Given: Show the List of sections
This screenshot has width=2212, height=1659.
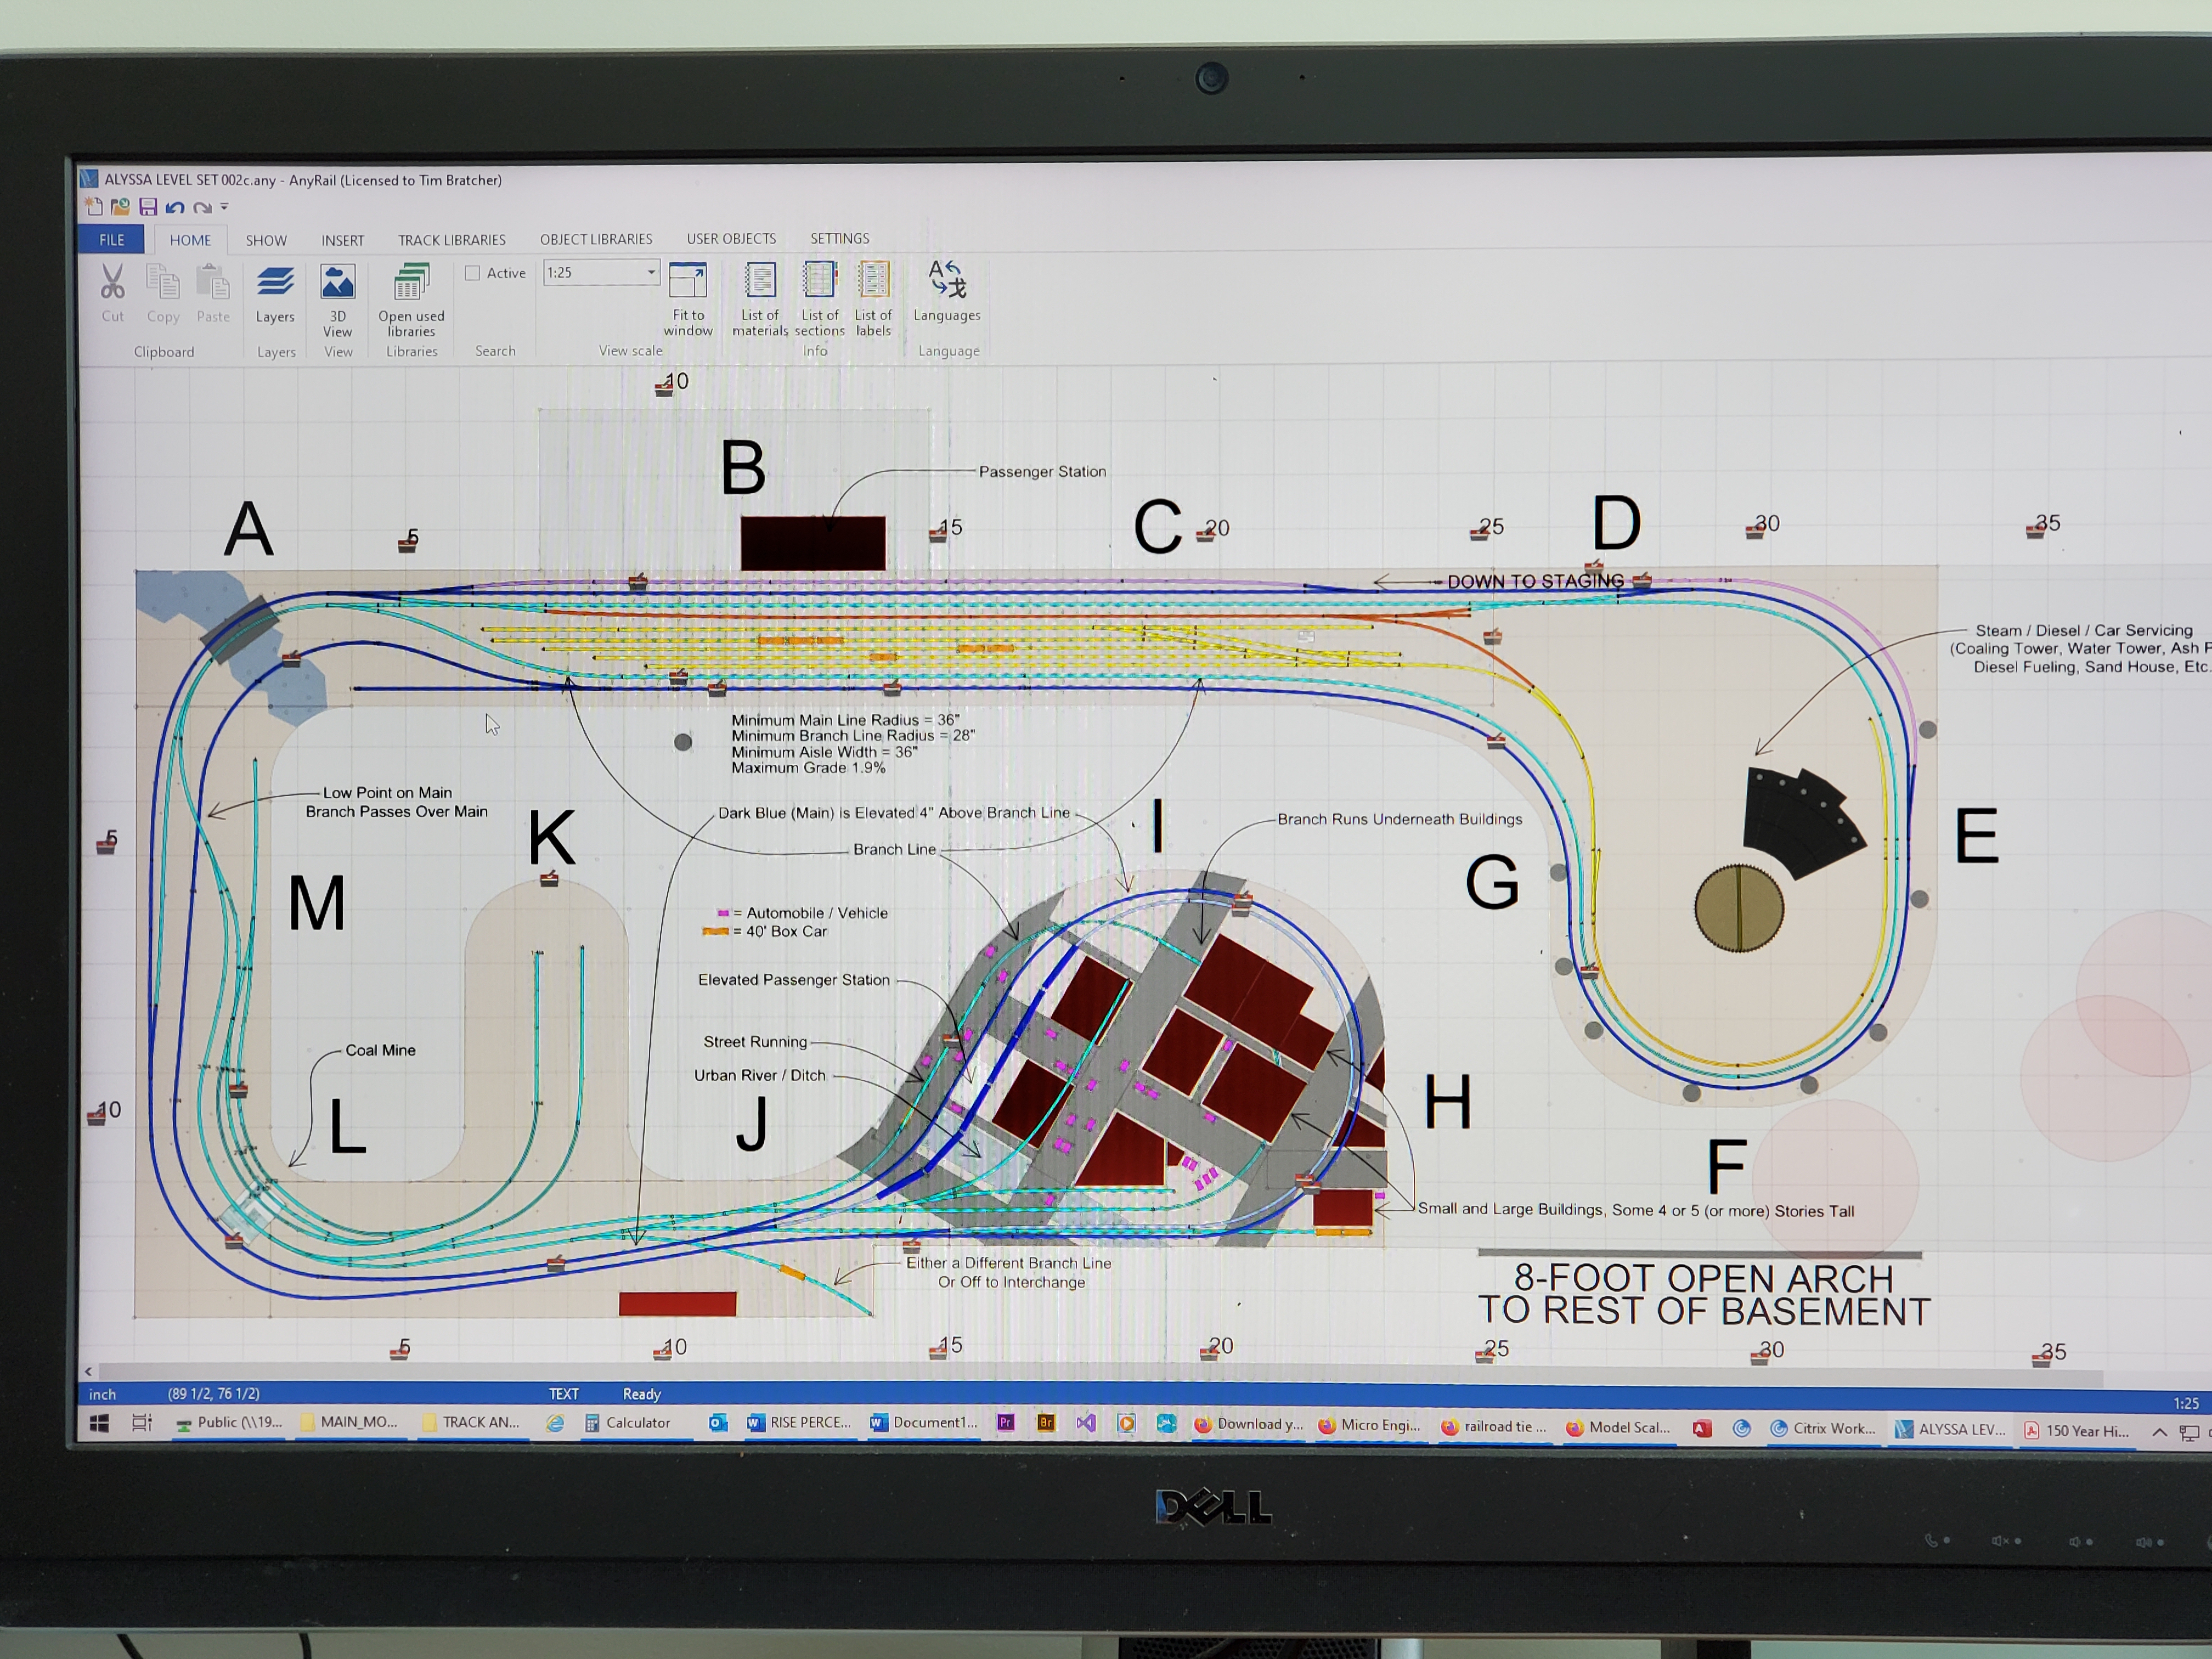Looking at the screenshot, I should pyautogui.click(x=820, y=299).
